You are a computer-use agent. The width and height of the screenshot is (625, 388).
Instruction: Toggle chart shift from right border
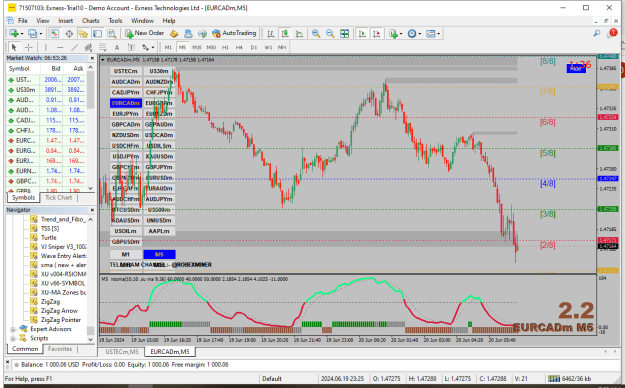tap(376, 33)
